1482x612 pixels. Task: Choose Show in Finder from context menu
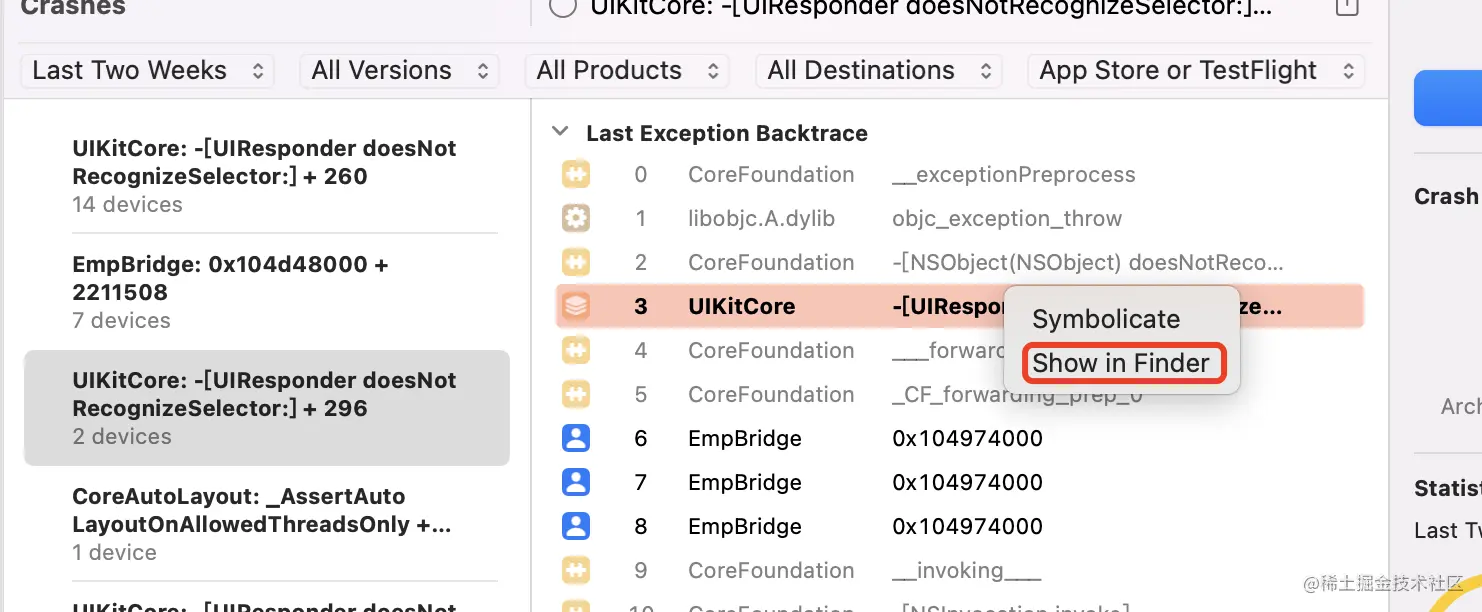click(x=1120, y=363)
